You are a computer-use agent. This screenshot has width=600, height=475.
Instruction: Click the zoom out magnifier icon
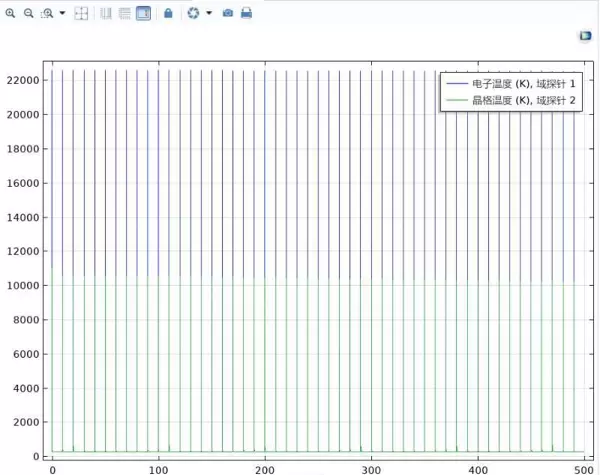pyautogui.click(x=28, y=14)
